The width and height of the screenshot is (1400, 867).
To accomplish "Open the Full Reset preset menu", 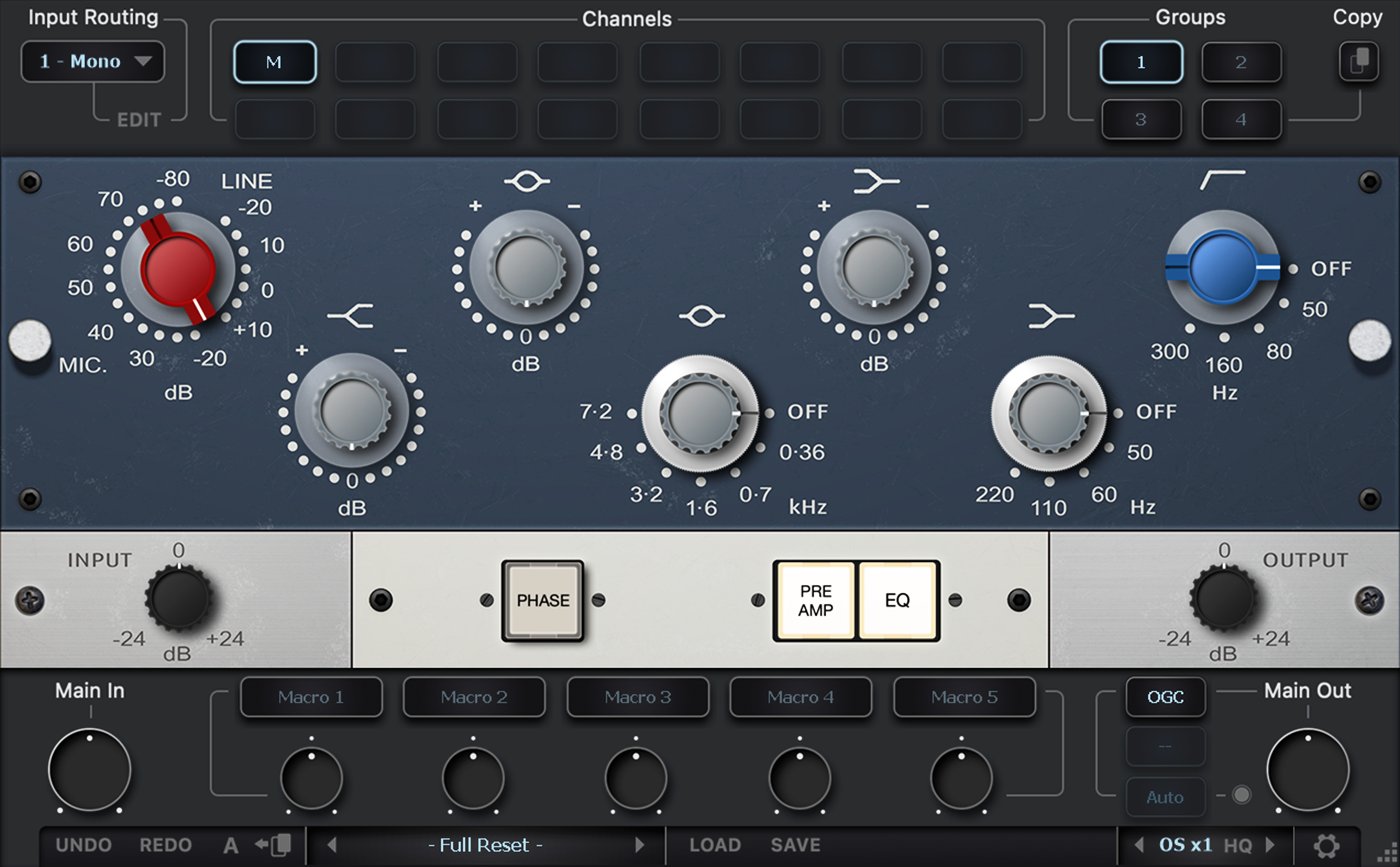I will coord(485,846).
